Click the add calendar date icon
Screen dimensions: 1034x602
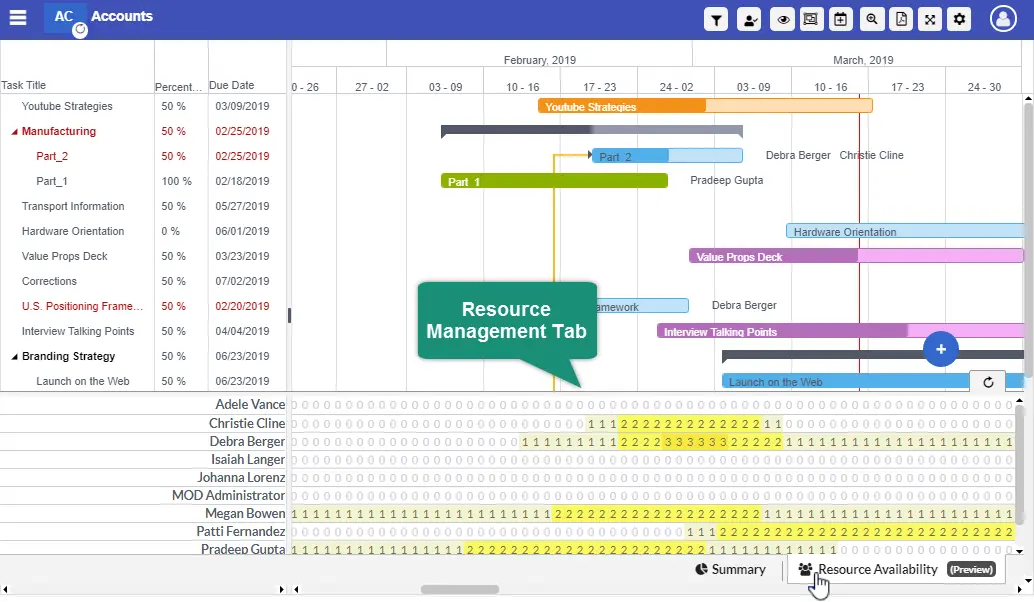(841, 19)
